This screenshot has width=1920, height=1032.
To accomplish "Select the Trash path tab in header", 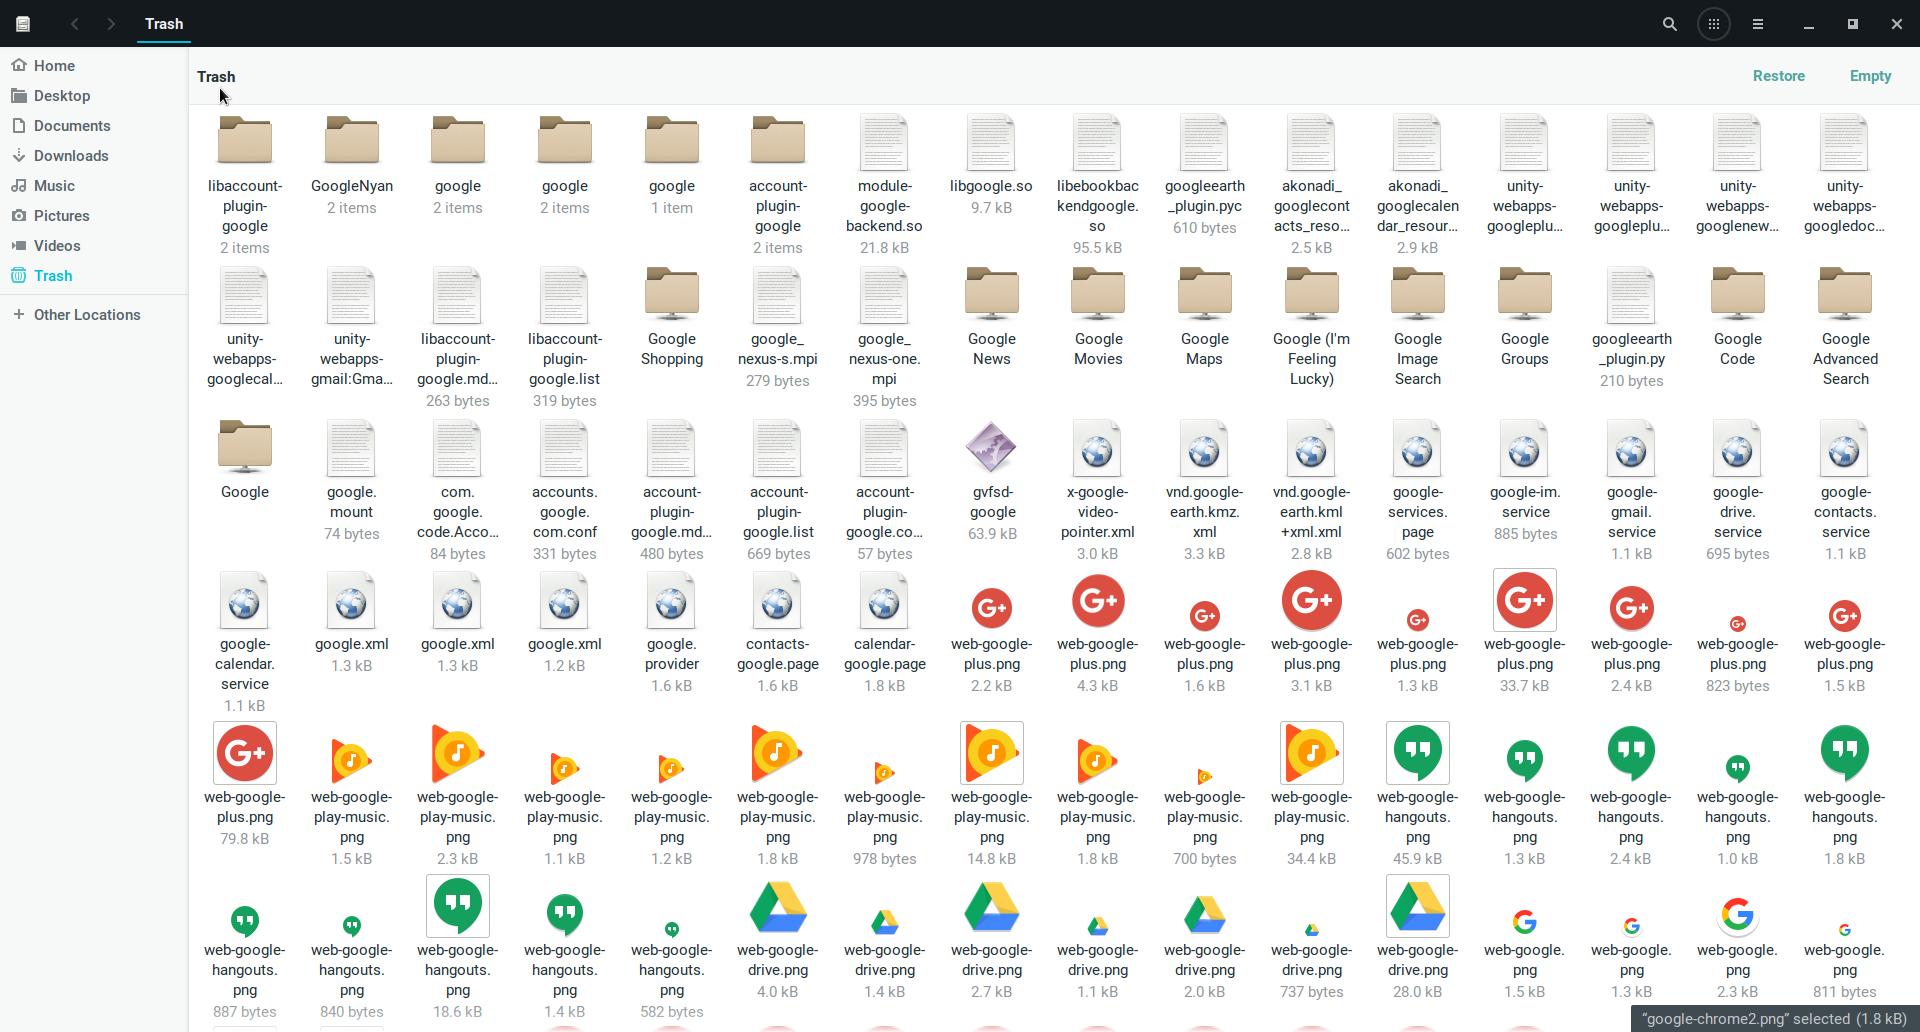I will click(164, 24).
